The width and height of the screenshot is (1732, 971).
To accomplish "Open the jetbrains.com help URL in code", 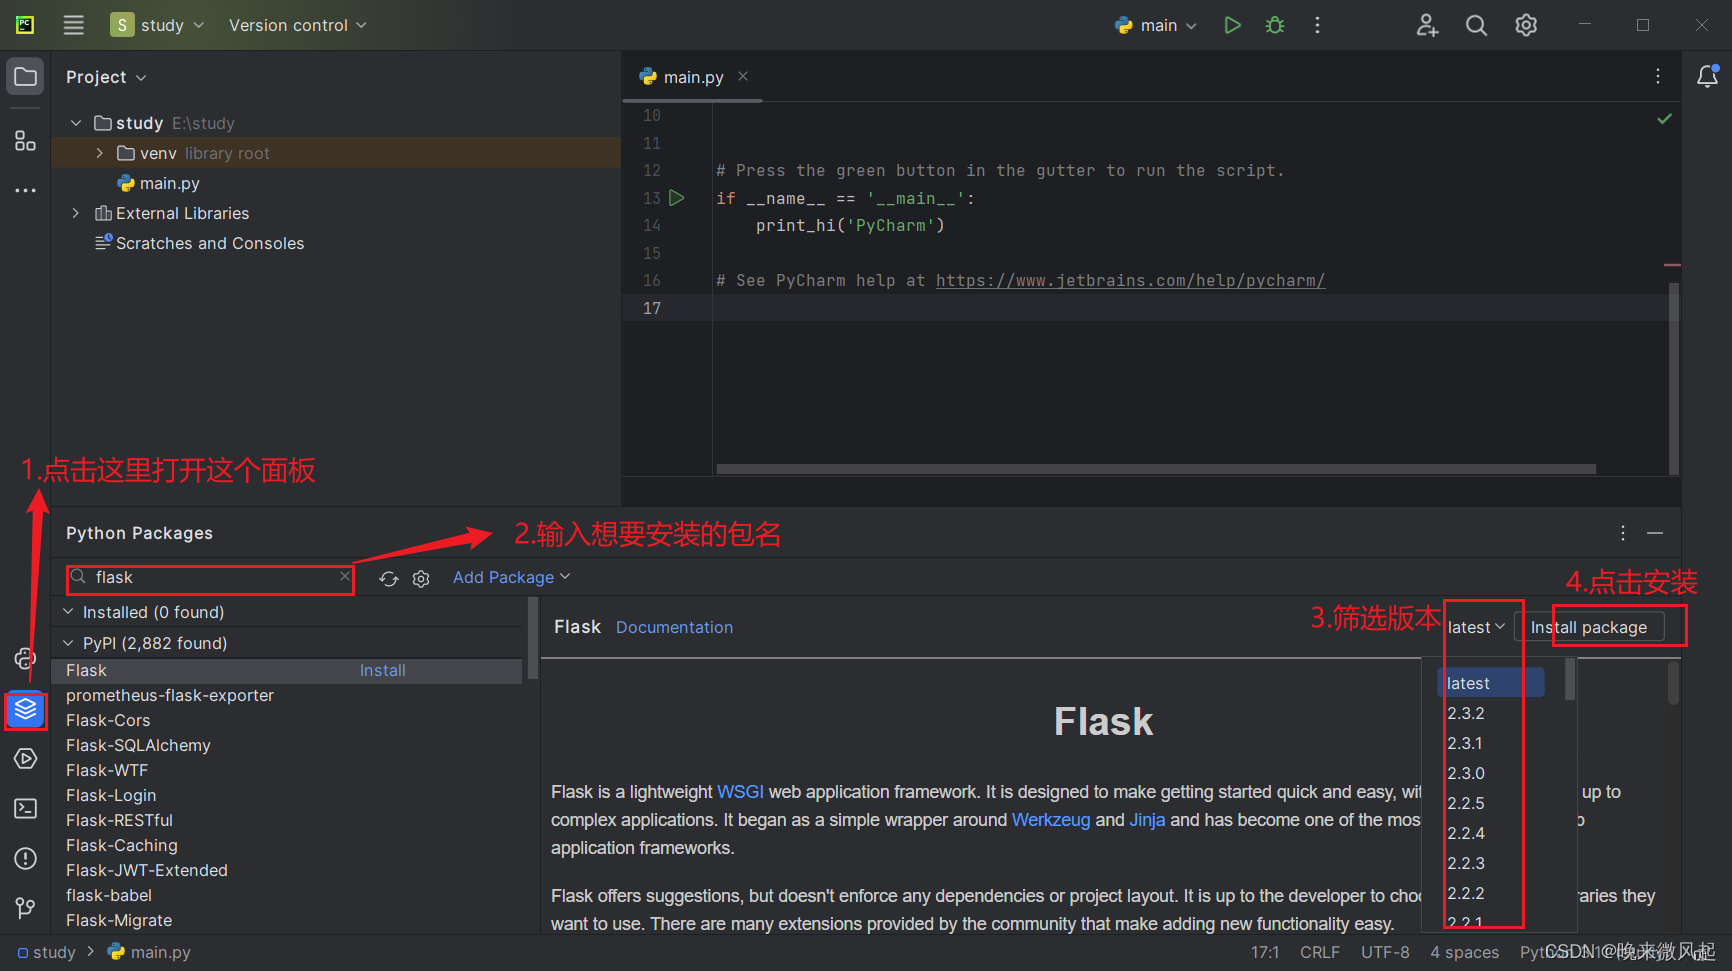I will (1130, 281).
